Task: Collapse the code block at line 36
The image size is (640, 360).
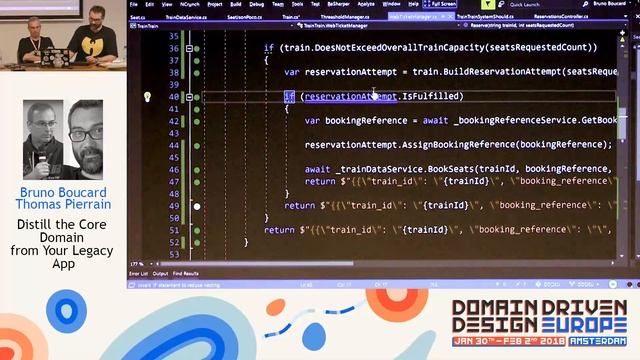Action: click(189, 49)
